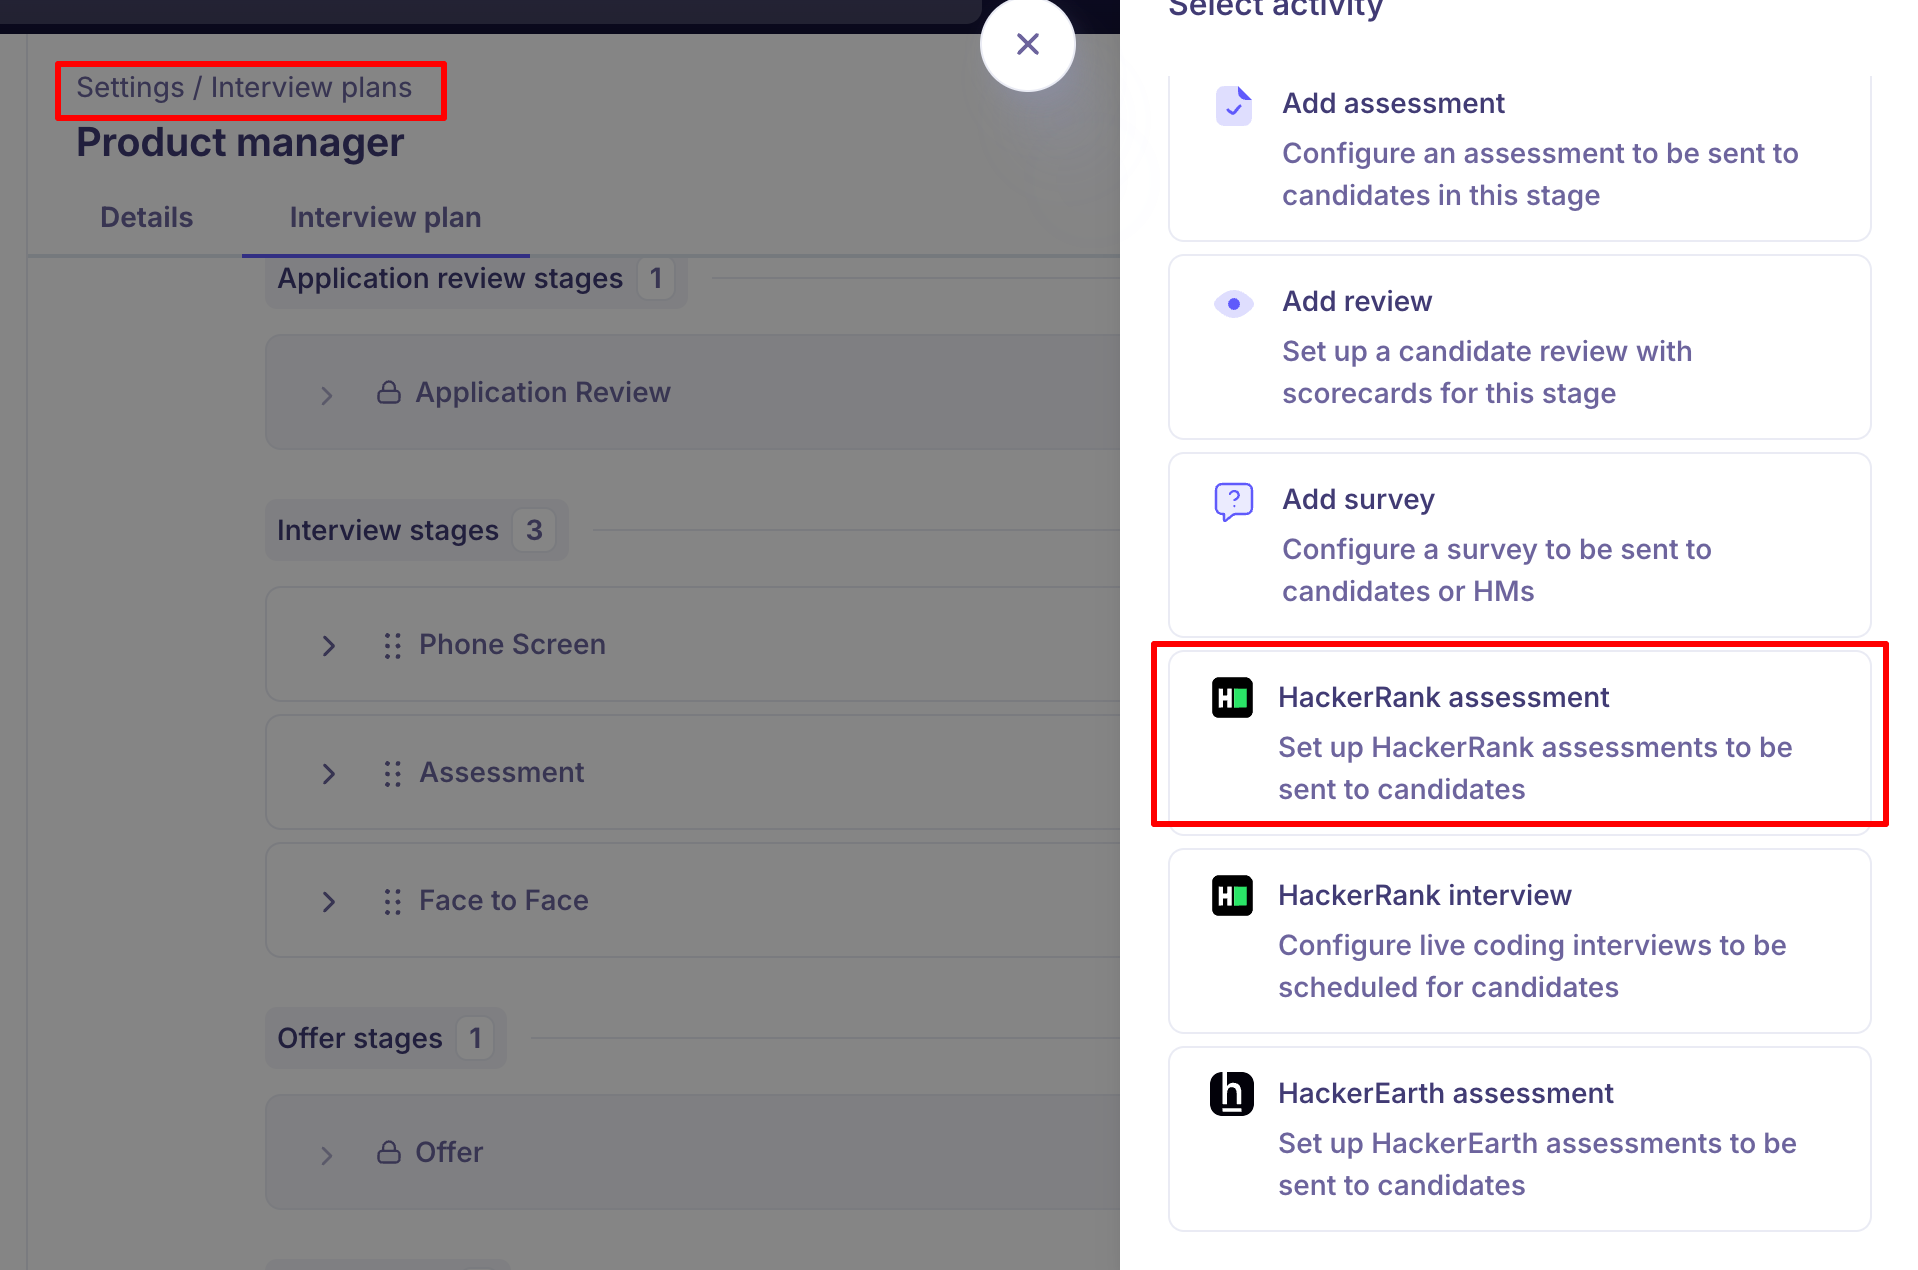Image resolution: width=1918 pixels, height=1270 pixels.
Task: Switch to the Interview plan tab
Action: tap(385, 218)
